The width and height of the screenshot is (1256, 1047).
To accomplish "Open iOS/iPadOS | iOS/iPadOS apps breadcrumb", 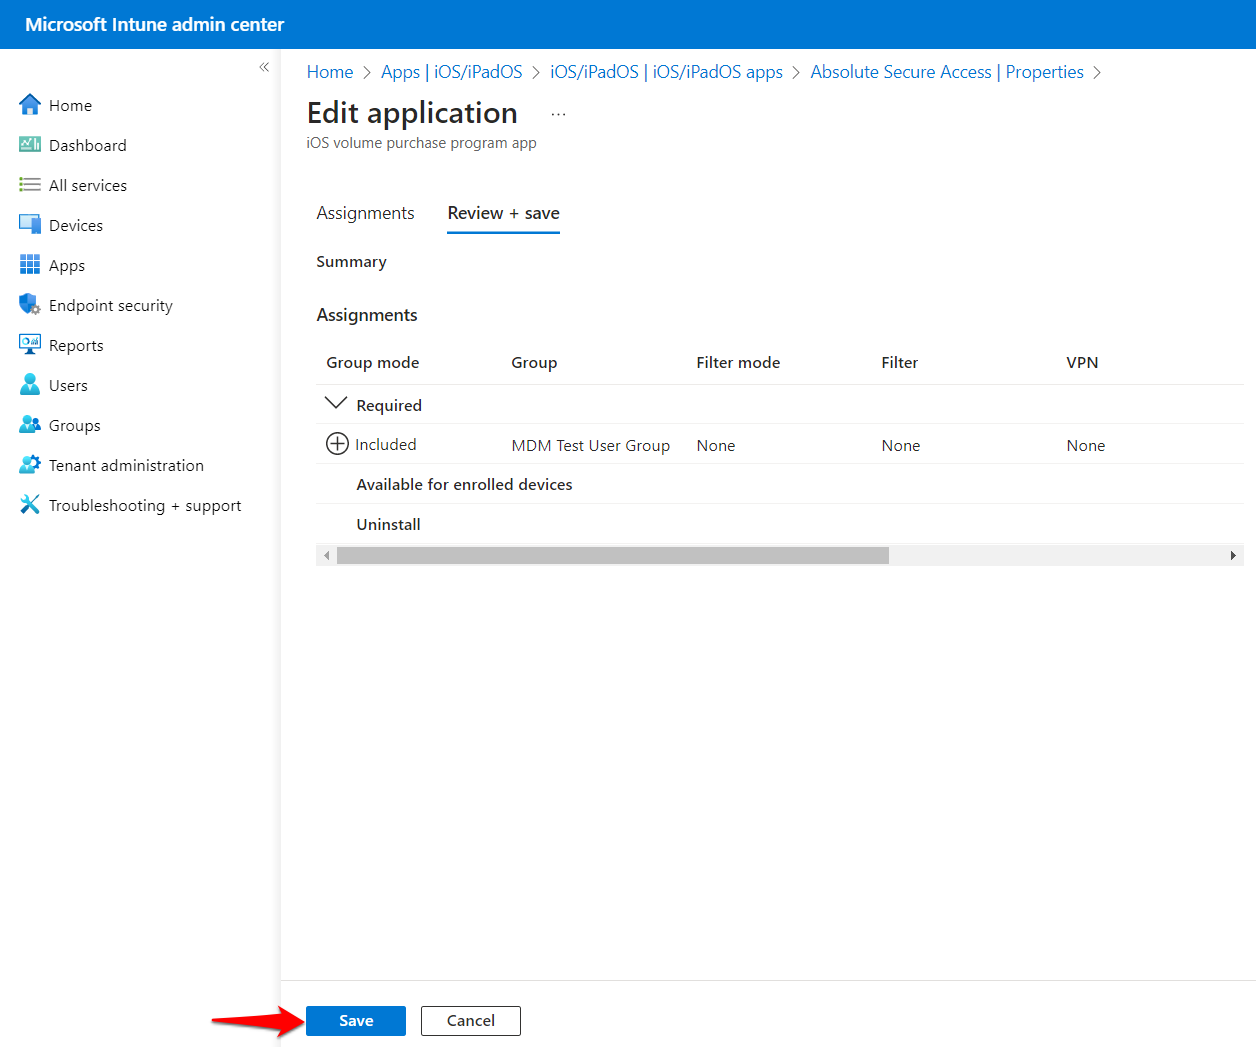I will click(666, 72).
